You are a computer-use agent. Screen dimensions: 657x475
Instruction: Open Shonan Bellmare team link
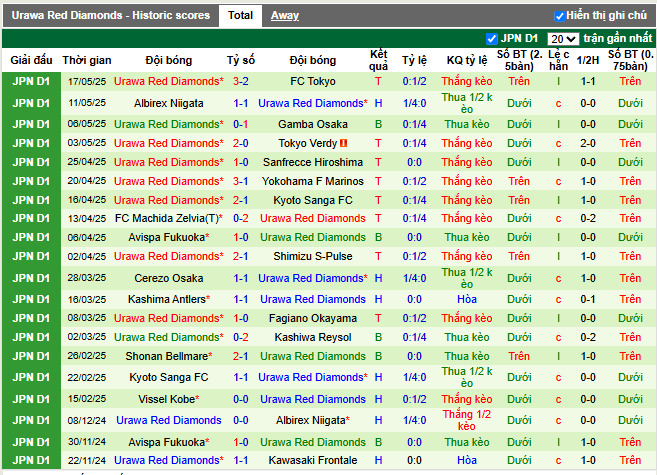(169, 356)
